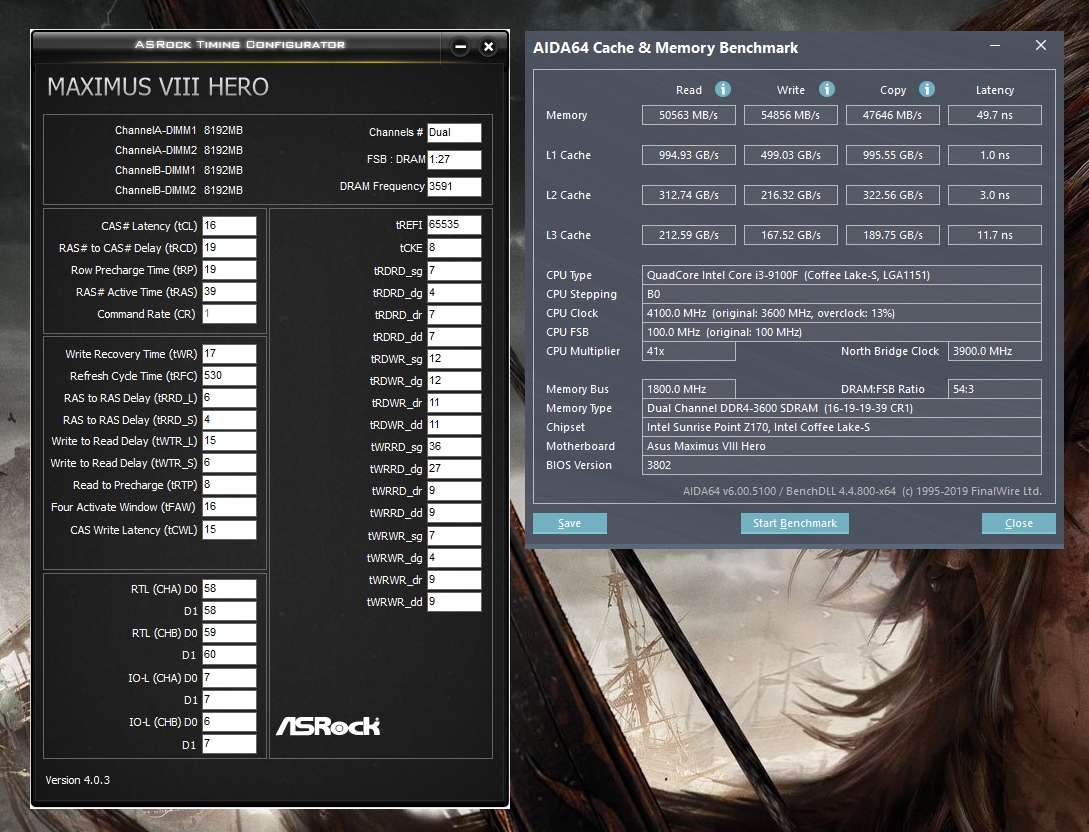The width and height of the screenshot is (1089, 832).
Task: Click the Memory Write value 54856 MB/s
Action: [790, 115]
